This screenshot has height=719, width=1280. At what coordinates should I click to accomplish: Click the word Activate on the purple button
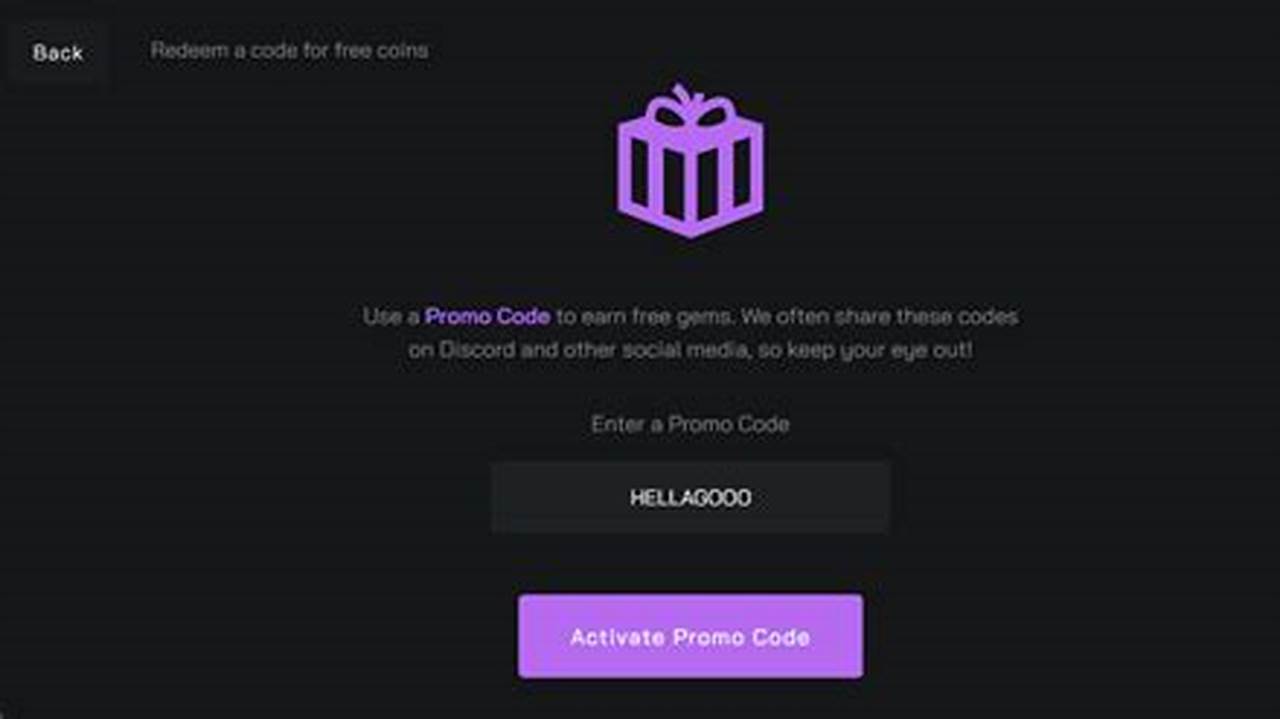point(617,637)
